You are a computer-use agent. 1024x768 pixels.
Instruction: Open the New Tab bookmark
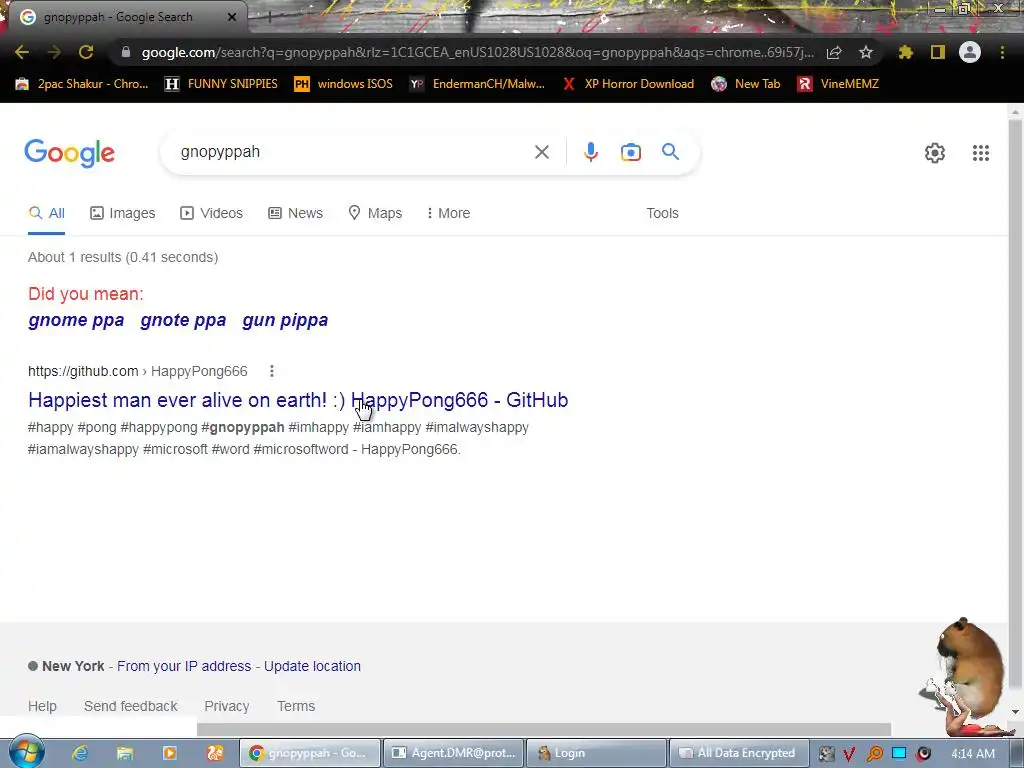point(746,84)
